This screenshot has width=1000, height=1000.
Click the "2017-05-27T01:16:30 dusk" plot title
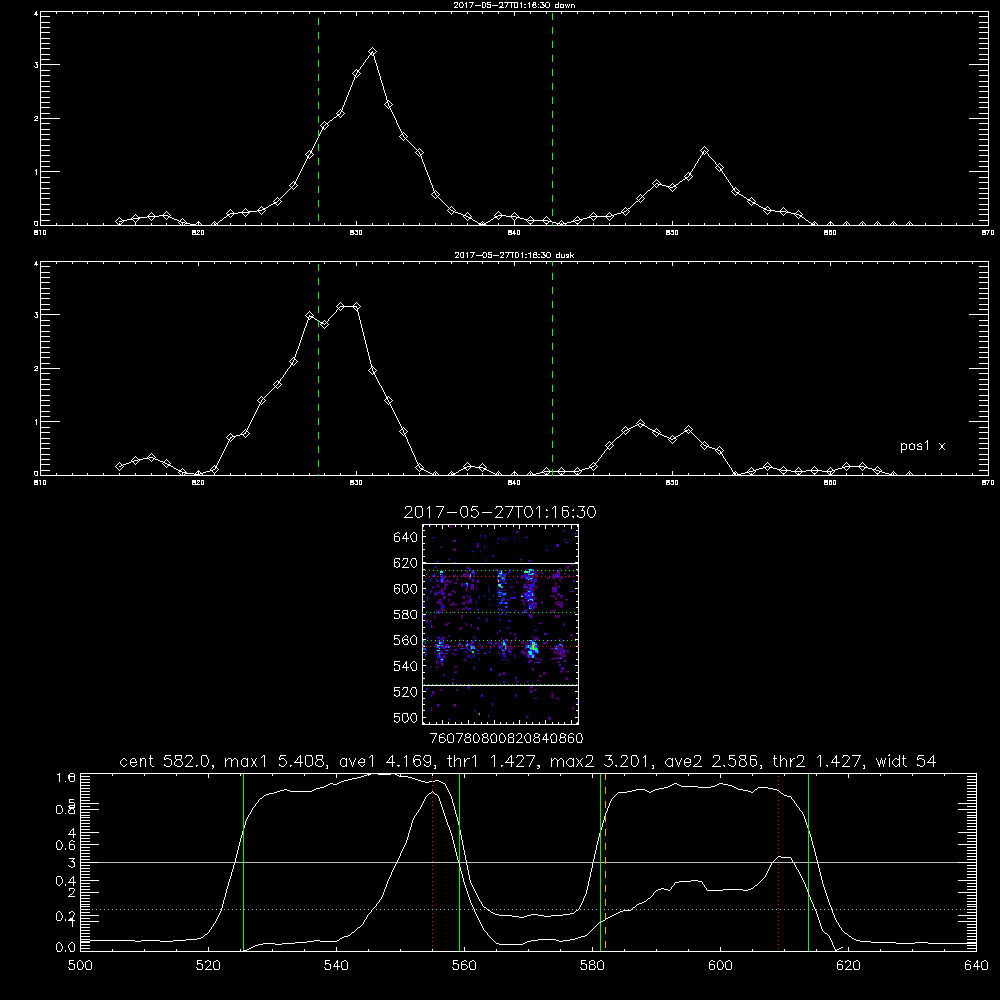(514, 255)
